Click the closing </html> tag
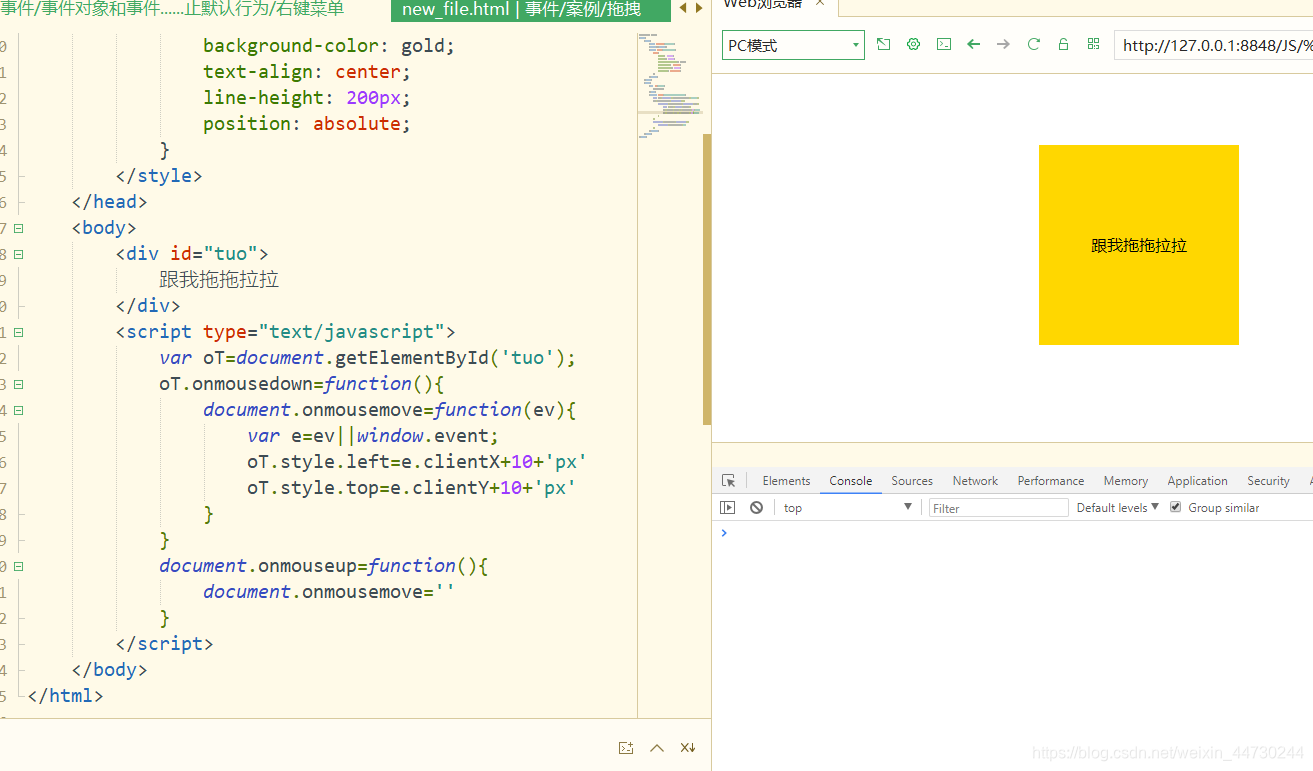The width and height of the screenshot is (1313, 771). tap(65, 696)
